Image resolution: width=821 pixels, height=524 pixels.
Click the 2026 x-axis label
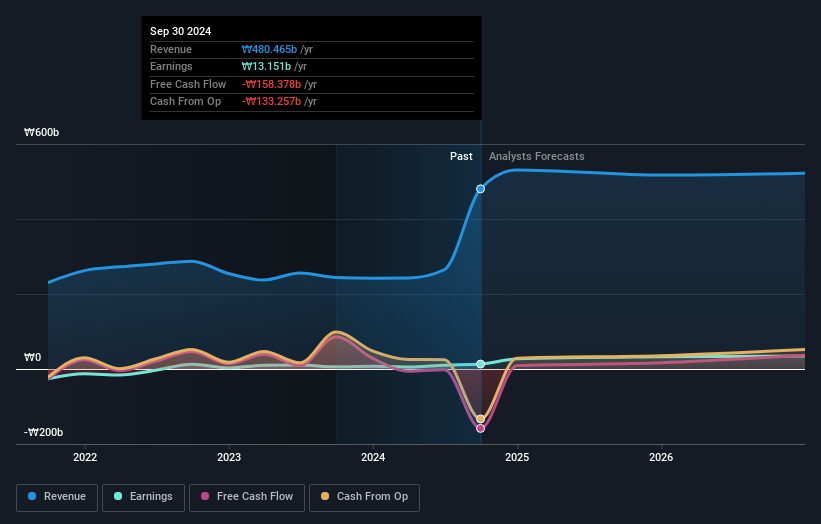661,458
